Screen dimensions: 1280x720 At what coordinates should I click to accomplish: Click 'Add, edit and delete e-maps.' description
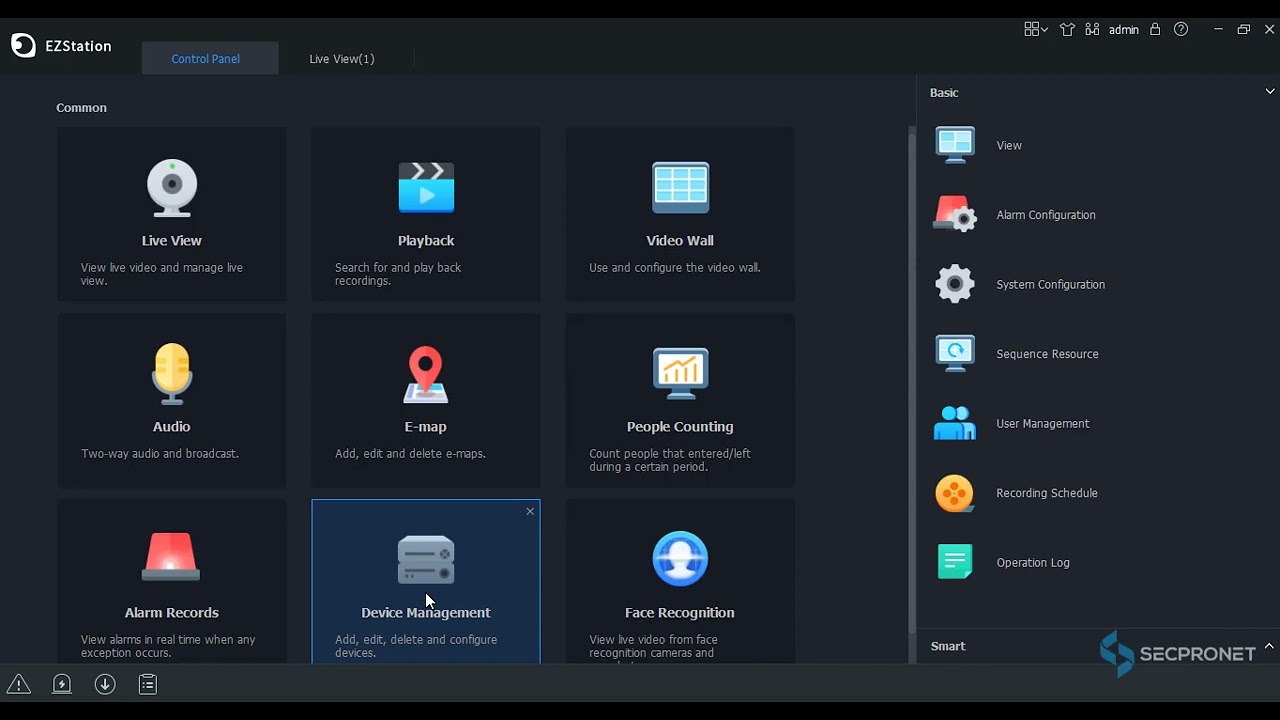pos(410,454)
